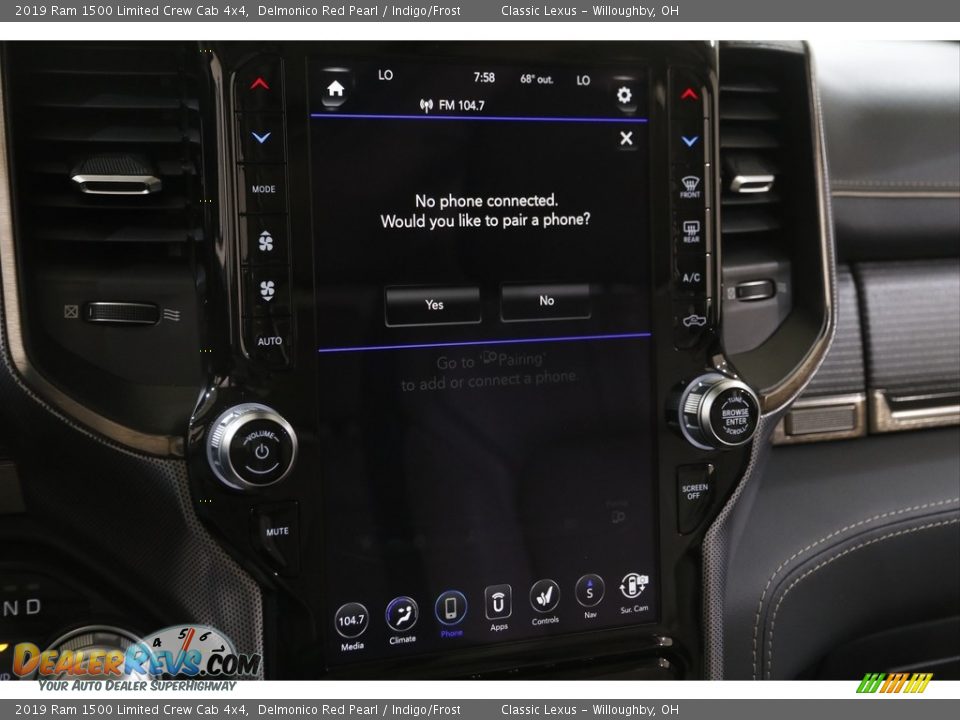Tap the passenger-side LO temperature readout
The image size is (960, 720).
coord(583,80)
